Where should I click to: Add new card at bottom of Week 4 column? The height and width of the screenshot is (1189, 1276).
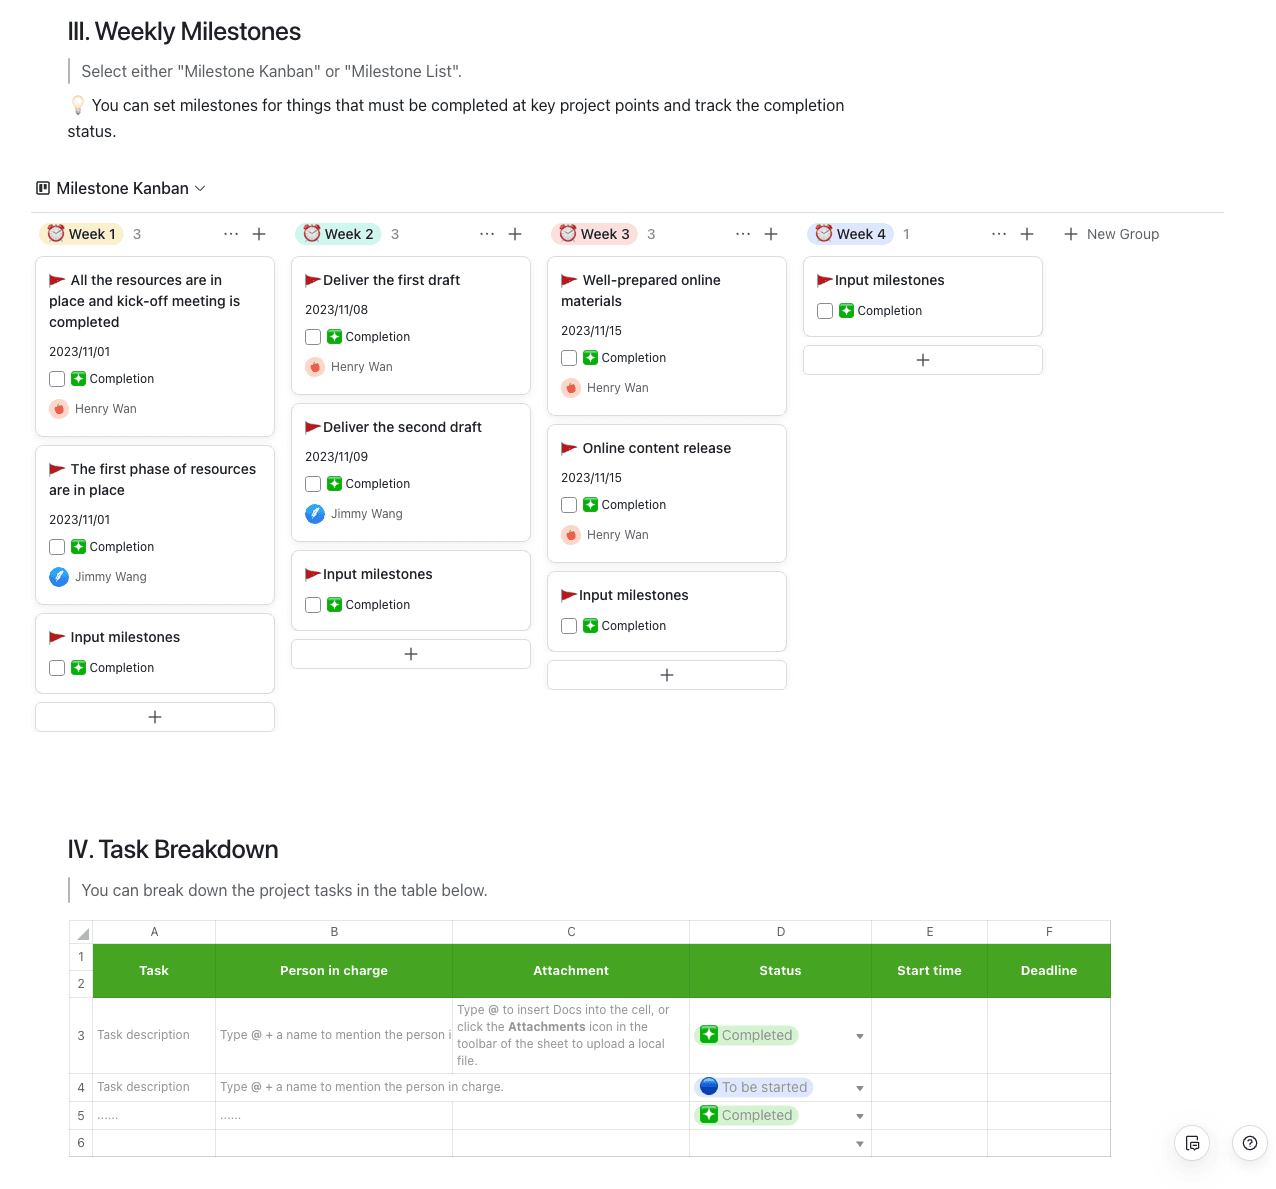tap(923, 360)
